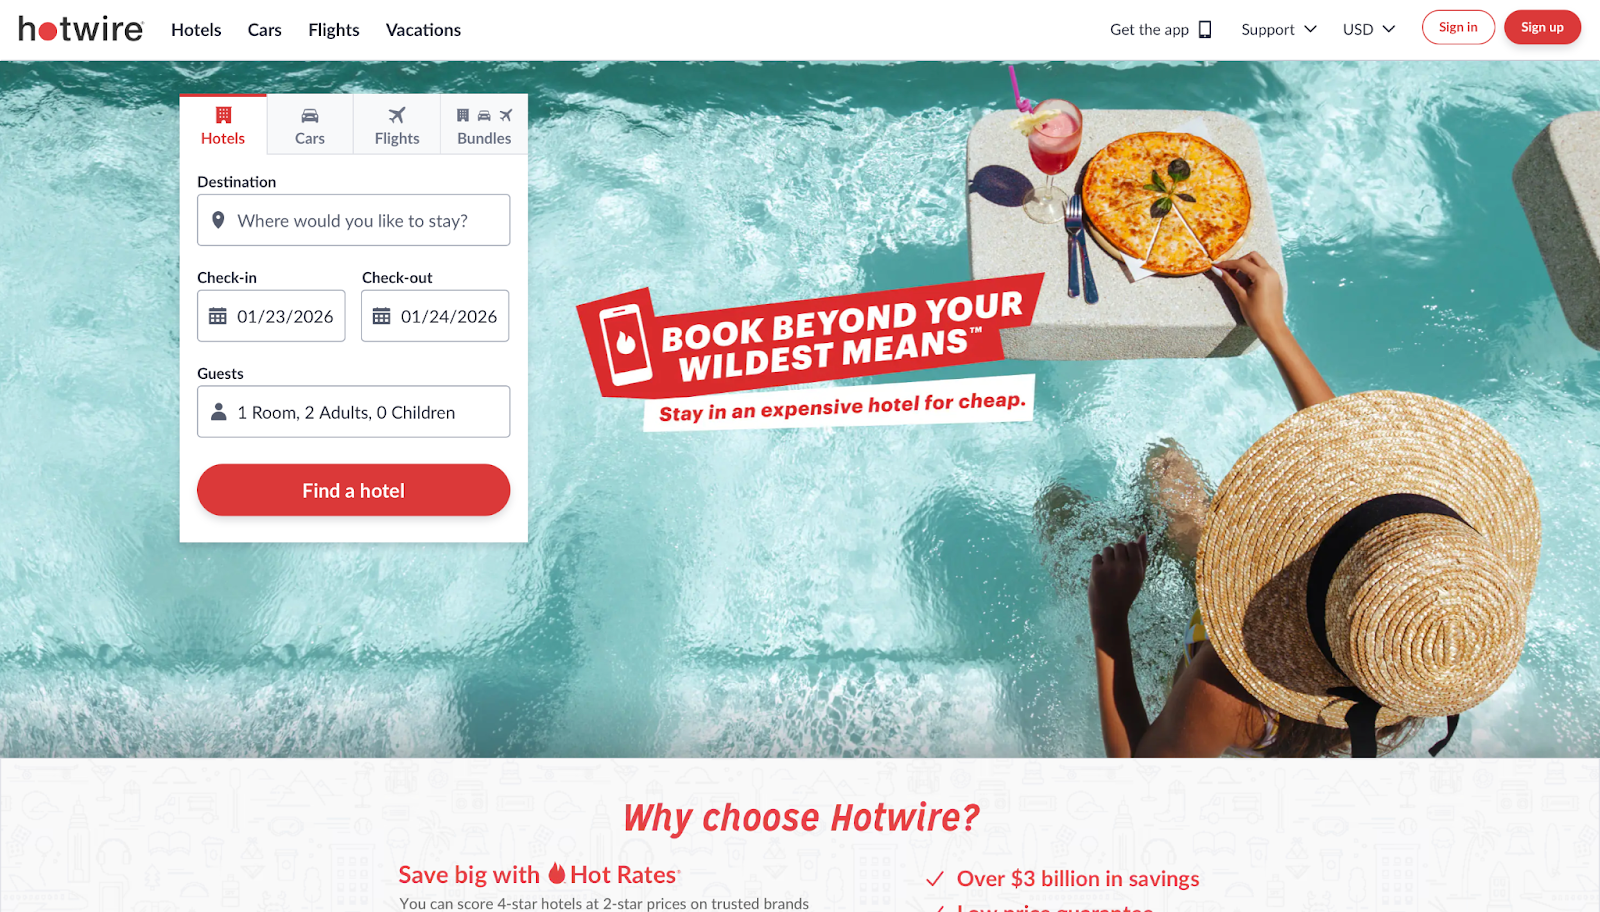The width and height of the screenshot is (1600, 912).
Task: Click the check-in calendar icon
Action: click(x=217, y=316)
